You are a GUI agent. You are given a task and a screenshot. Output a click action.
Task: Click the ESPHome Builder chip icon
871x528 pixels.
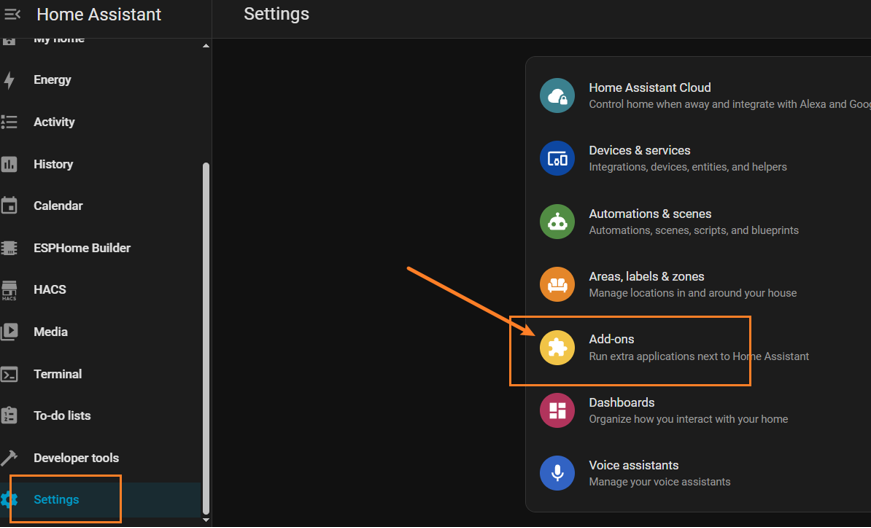(9, 248)
